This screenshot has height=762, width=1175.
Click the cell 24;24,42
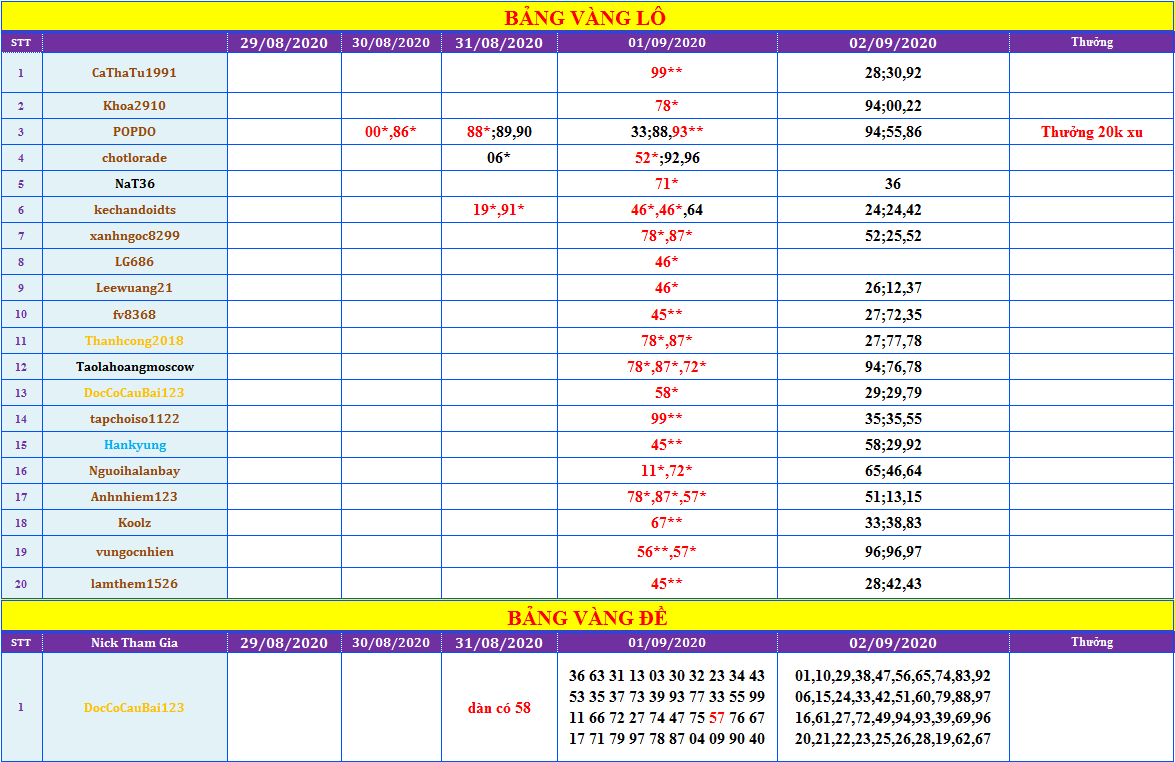(893, 210)
